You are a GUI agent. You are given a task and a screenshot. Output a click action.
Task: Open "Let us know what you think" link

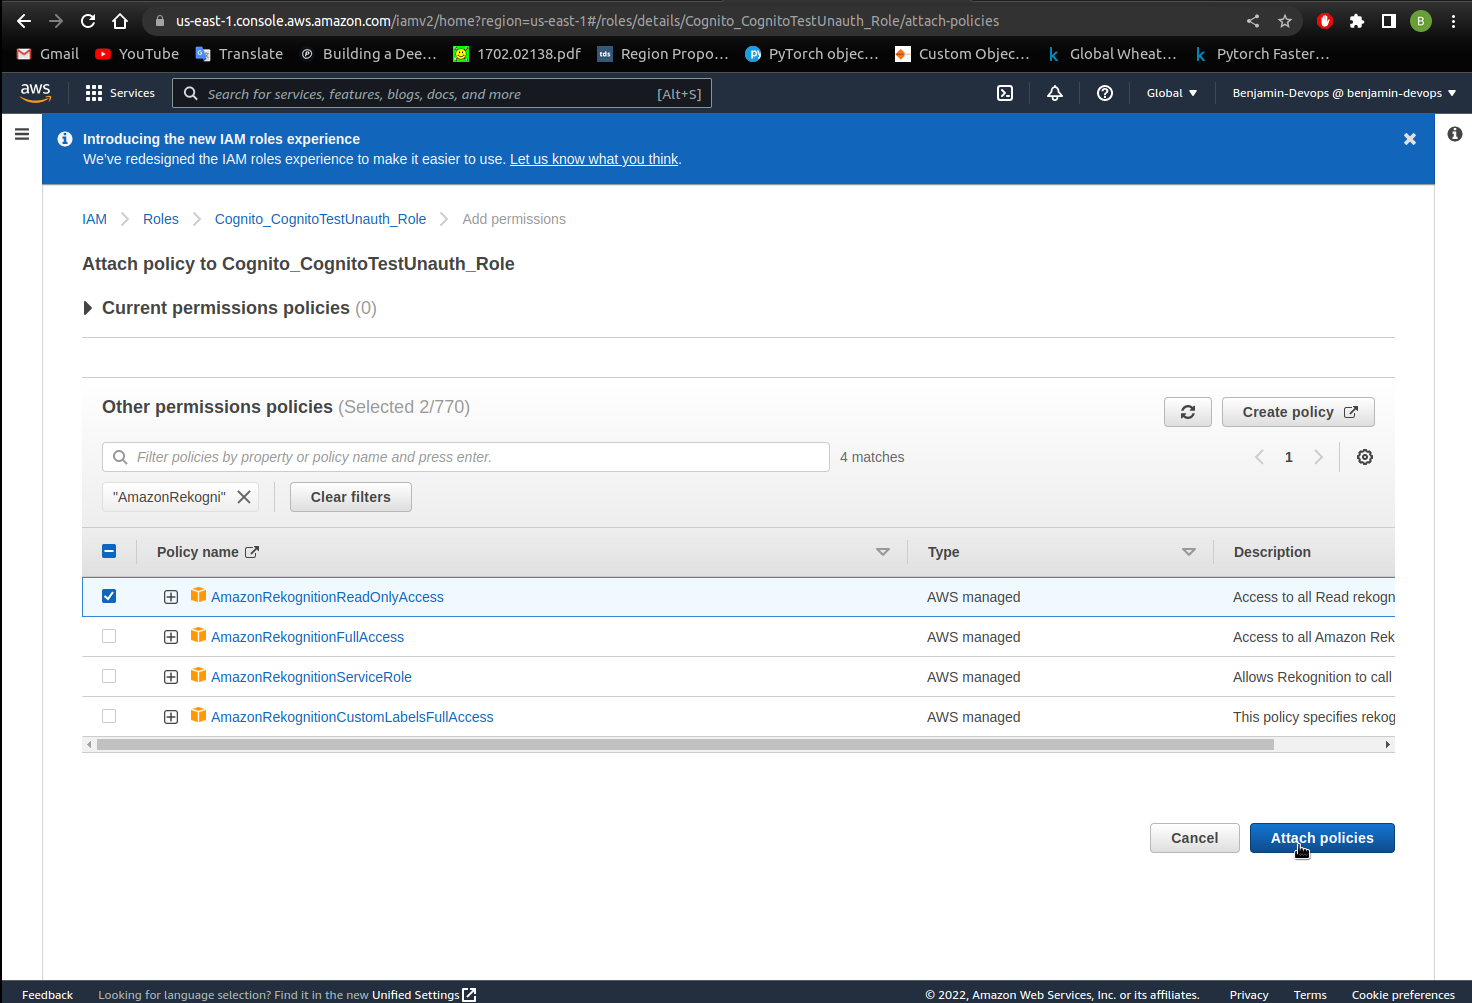pos(594,159)
